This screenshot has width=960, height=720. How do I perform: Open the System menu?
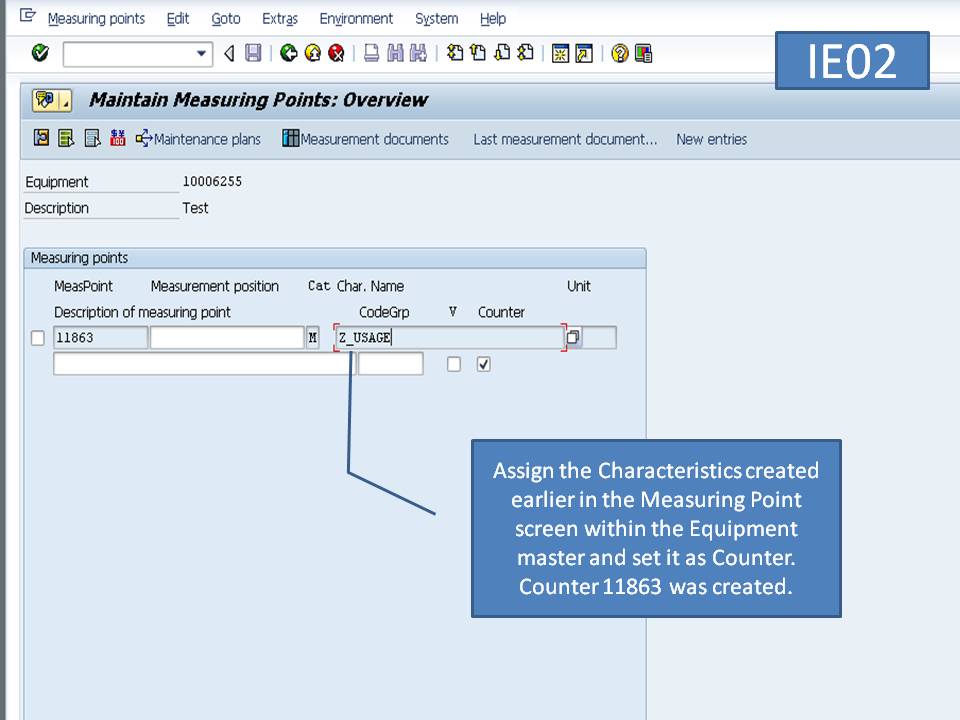tap(437, 19)
